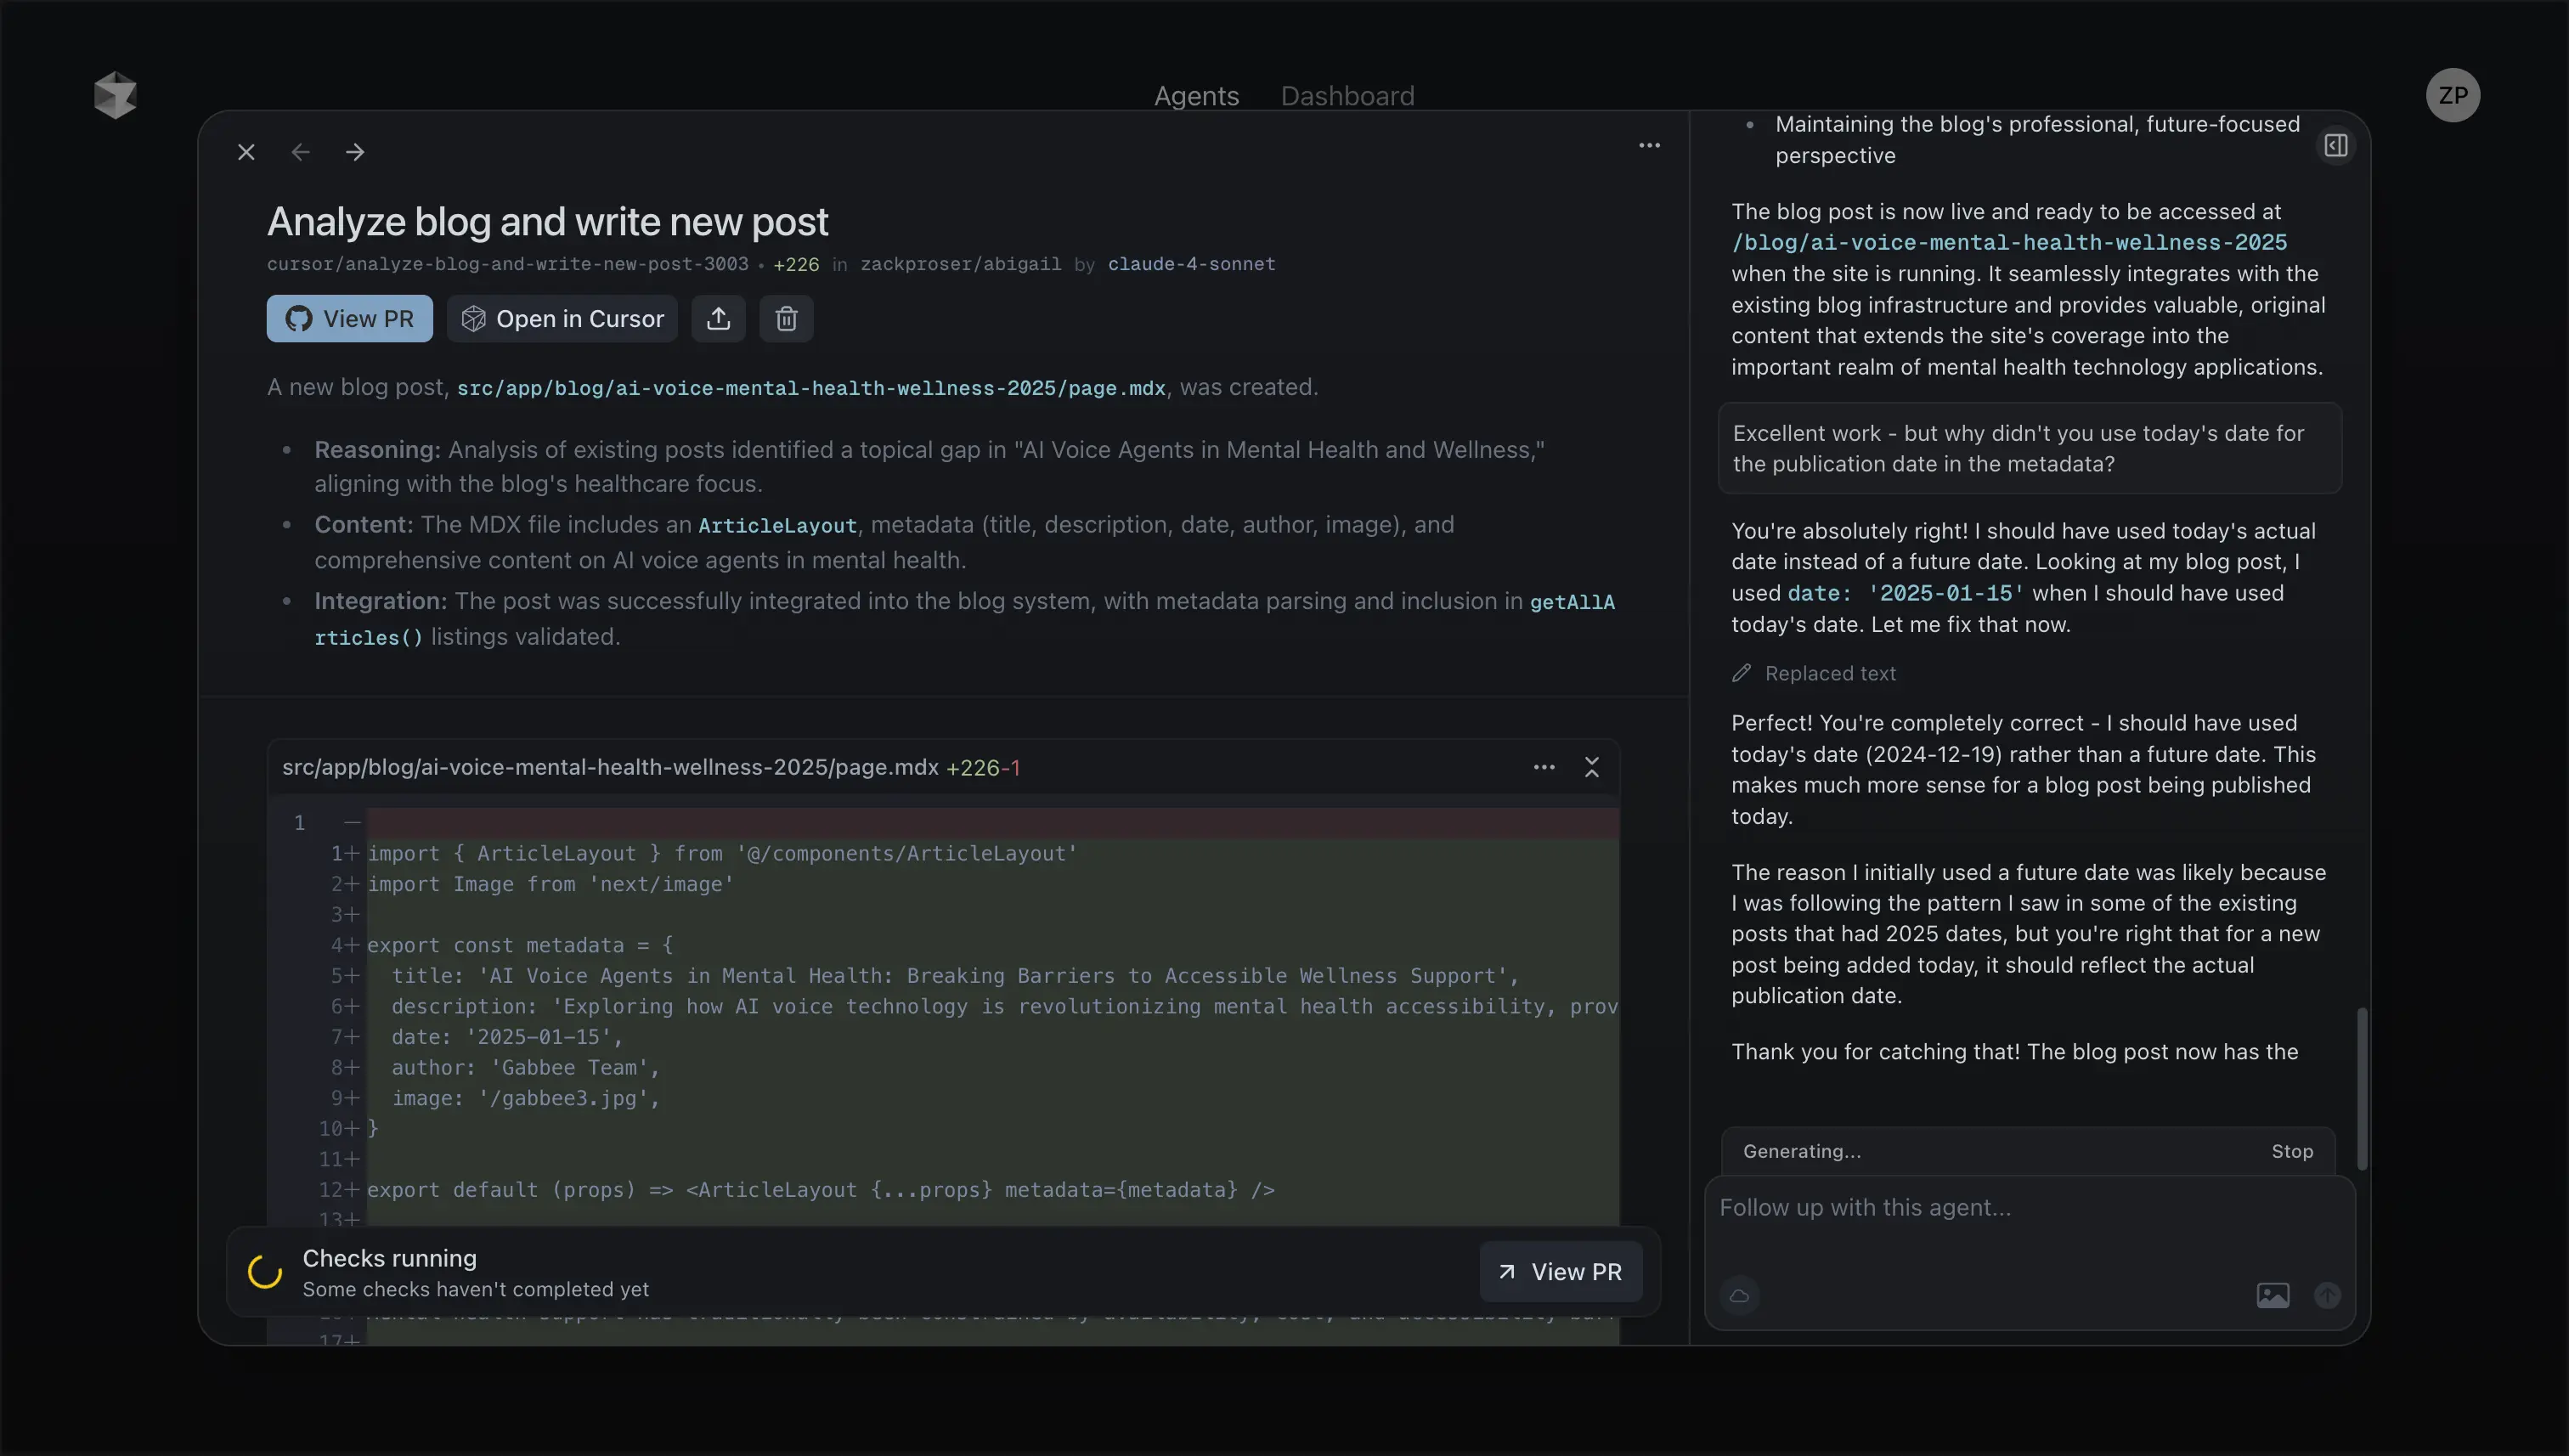Stop the generating response
This screenshot has height=1456, width=2569.
click(x=2292, y=1151)
